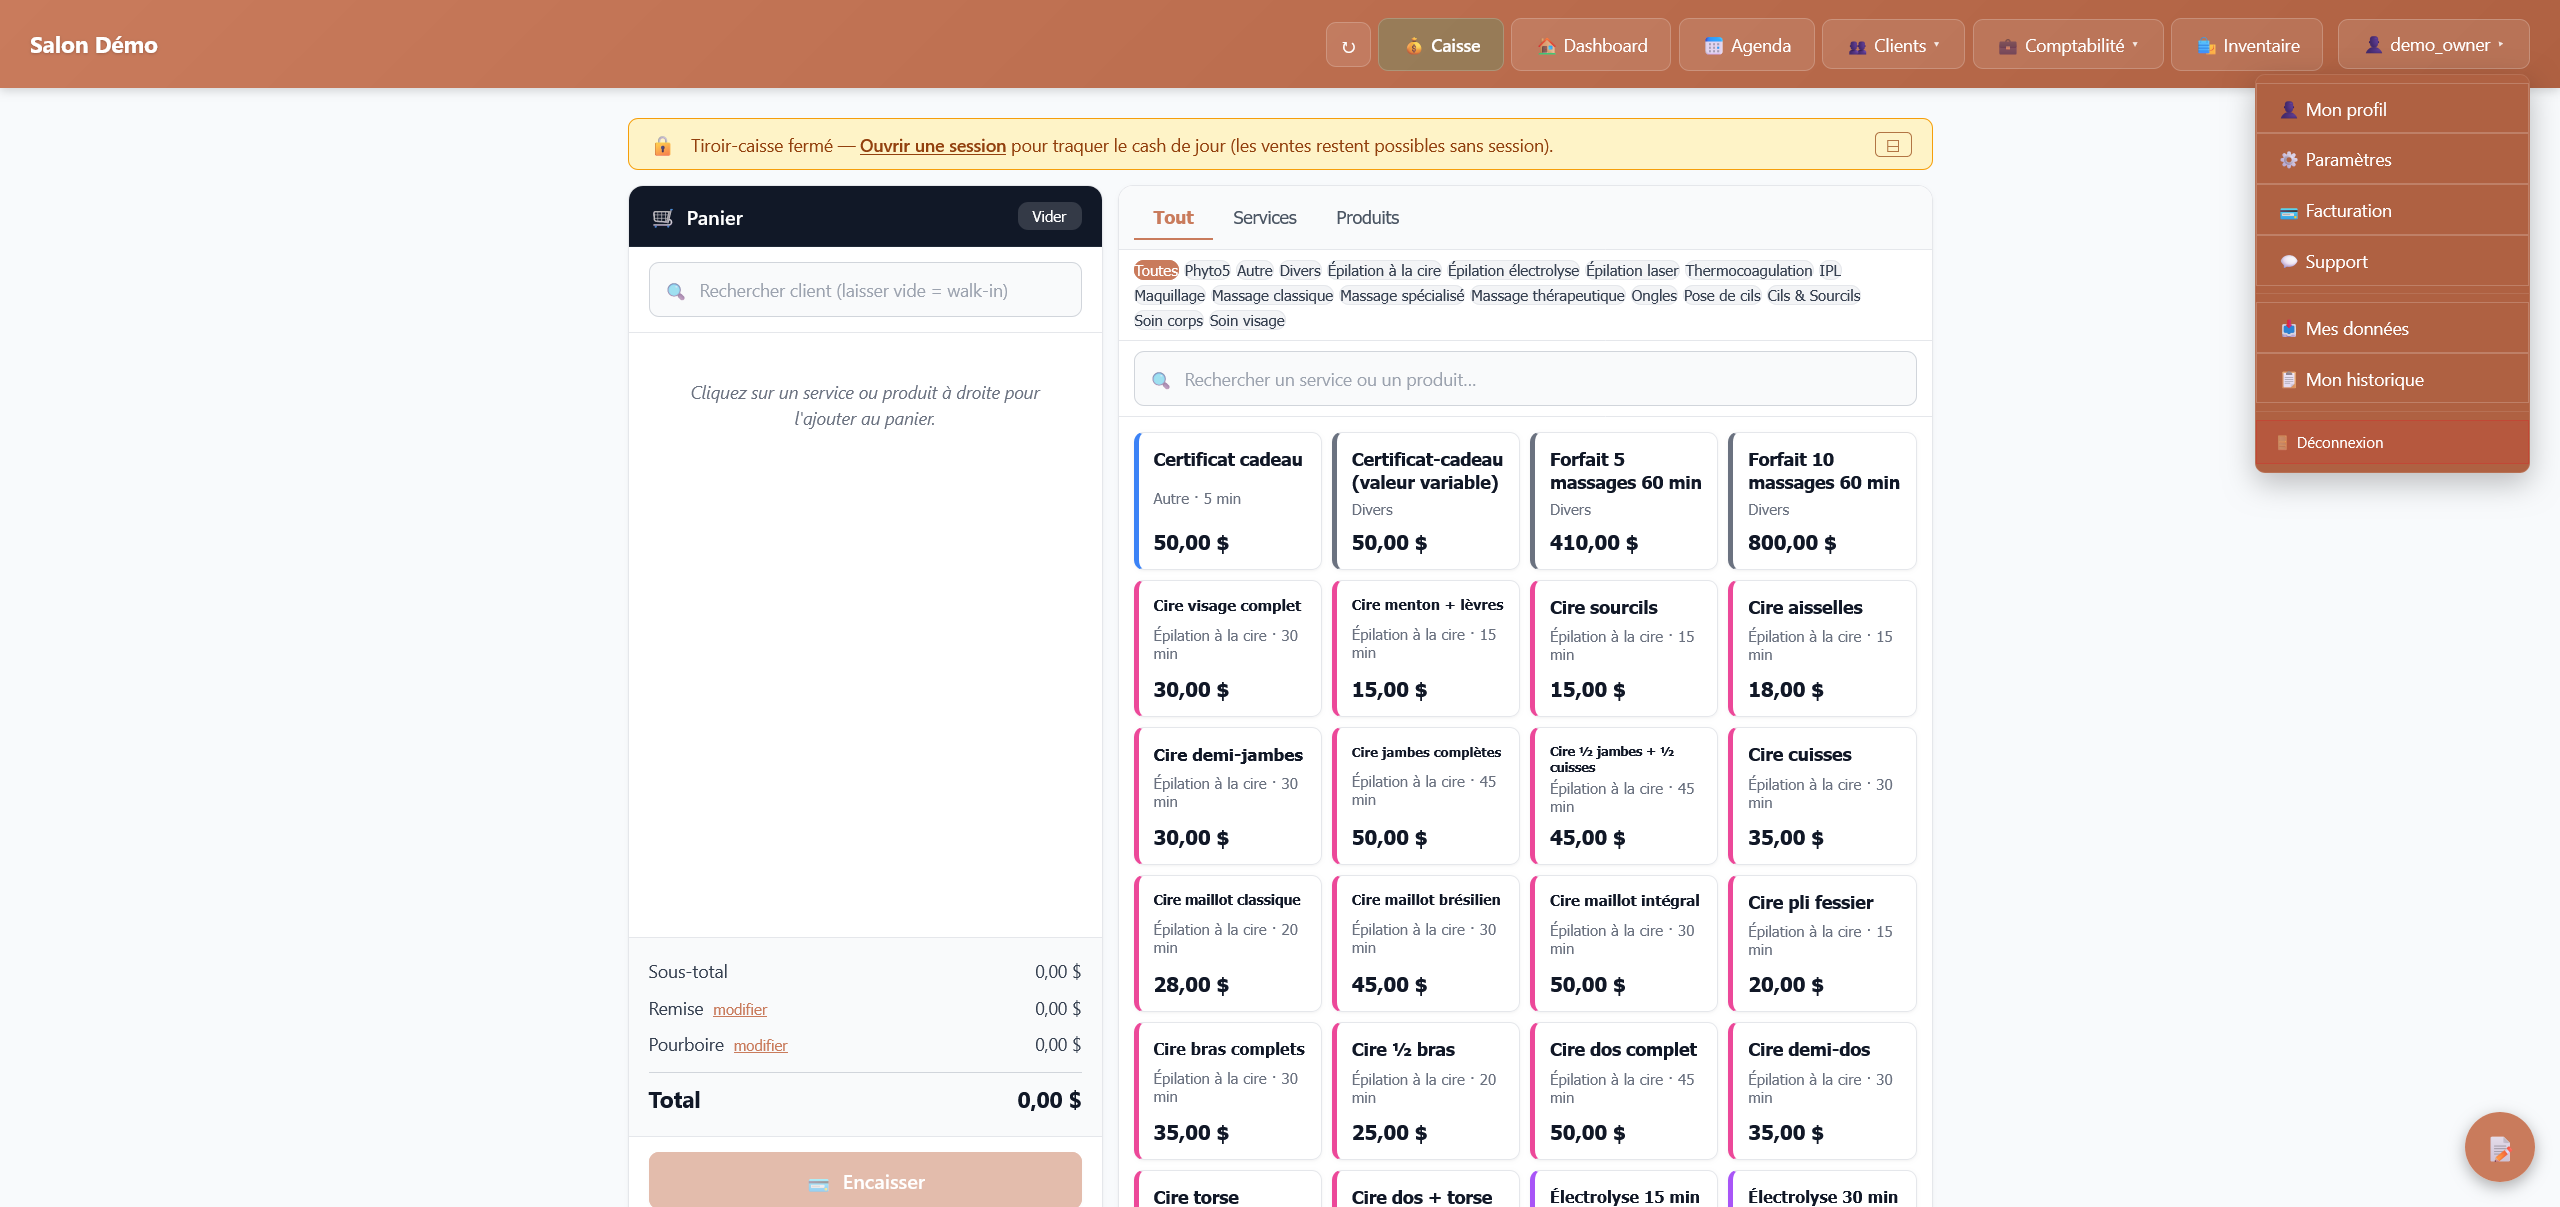
Task: Add Cire pli fessier to cart
Action: (1822, 944)
